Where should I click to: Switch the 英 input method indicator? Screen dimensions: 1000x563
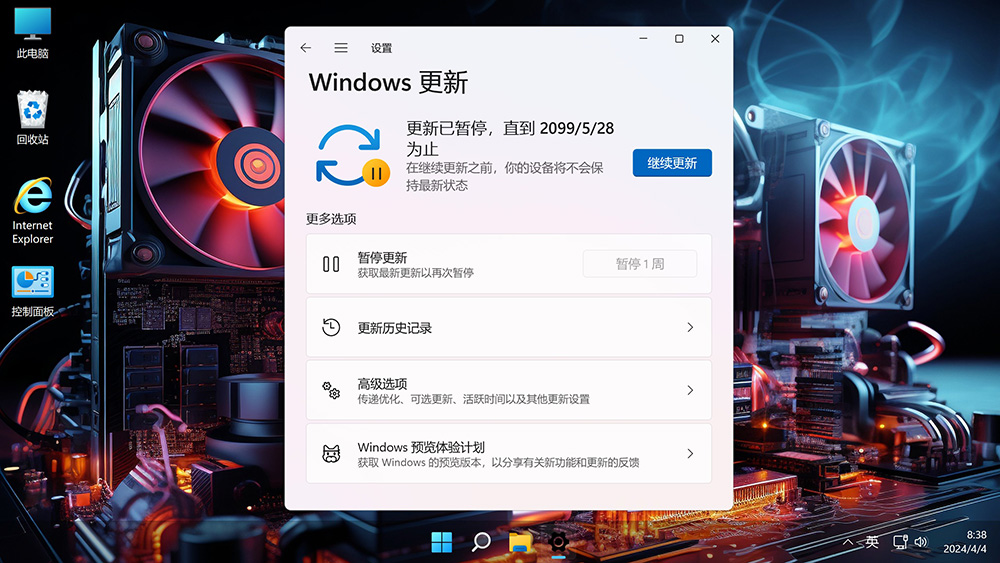click(x=872, y=542)
